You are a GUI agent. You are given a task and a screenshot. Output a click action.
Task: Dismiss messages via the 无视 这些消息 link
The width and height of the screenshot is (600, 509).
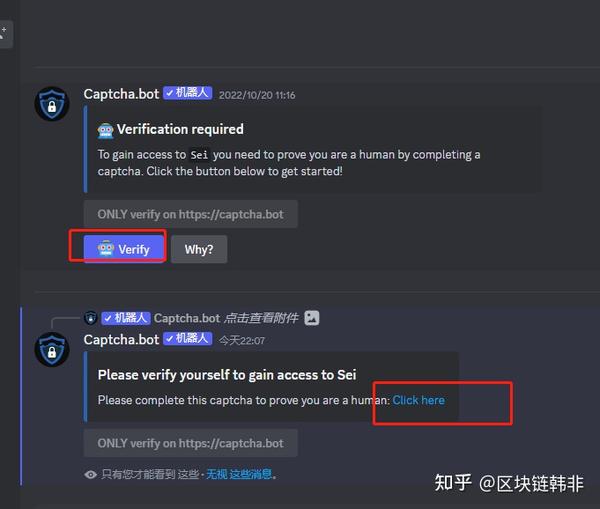coord(240,475)
